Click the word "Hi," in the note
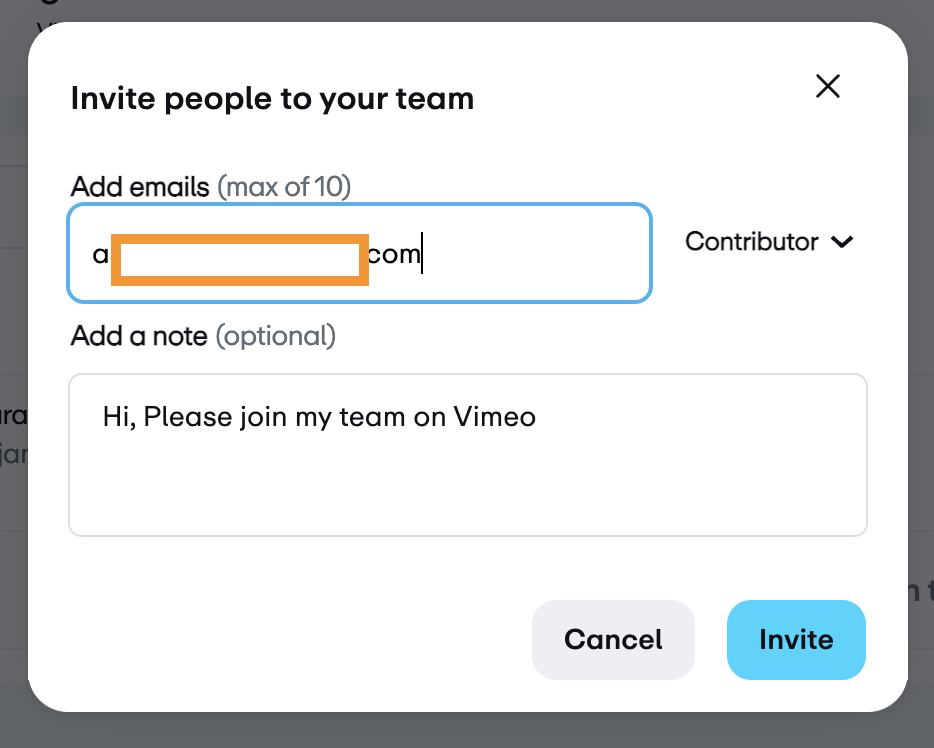The image size is (934, 748). 119,416
